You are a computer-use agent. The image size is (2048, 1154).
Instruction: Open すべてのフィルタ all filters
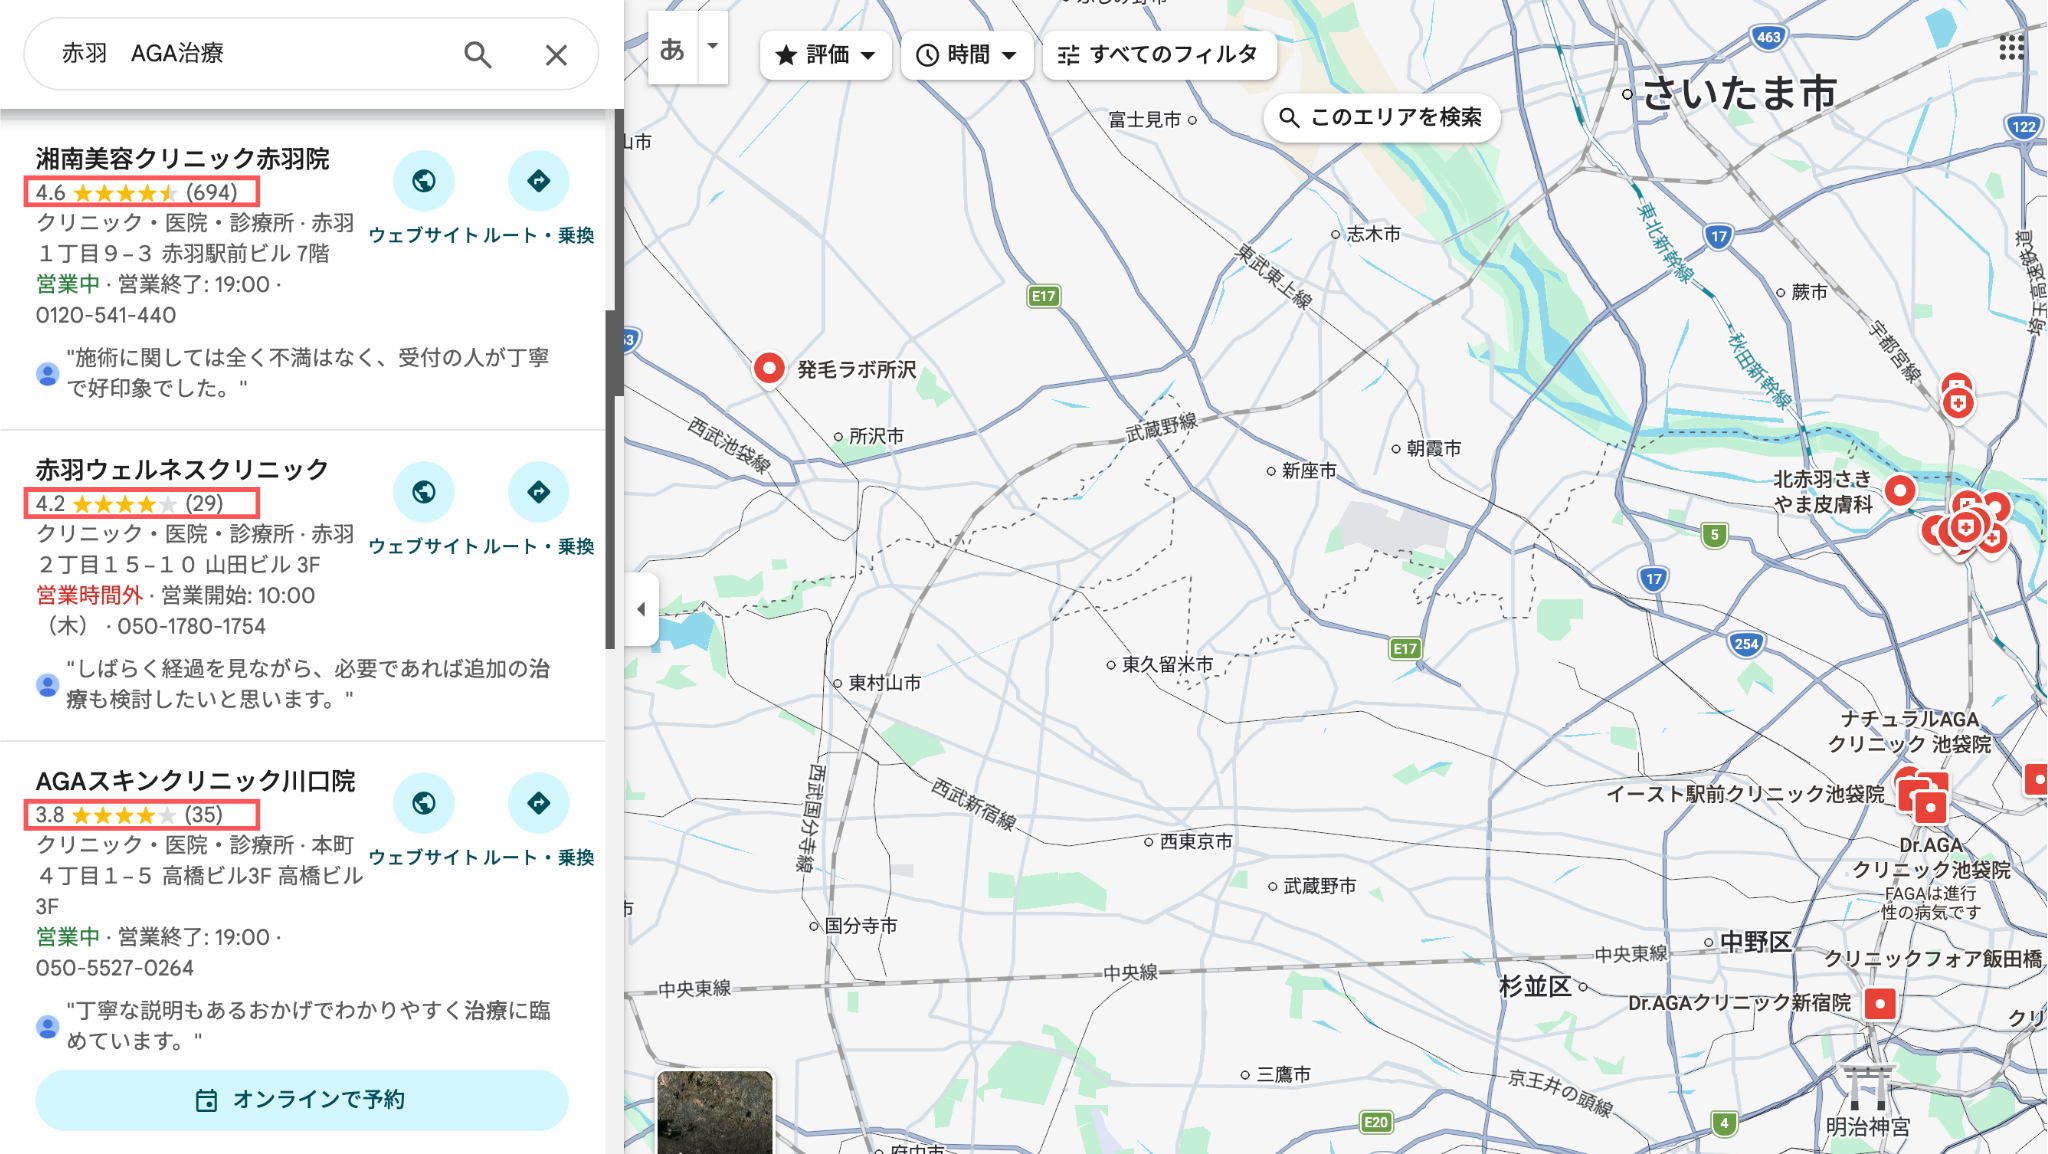tap(1159, 54)
